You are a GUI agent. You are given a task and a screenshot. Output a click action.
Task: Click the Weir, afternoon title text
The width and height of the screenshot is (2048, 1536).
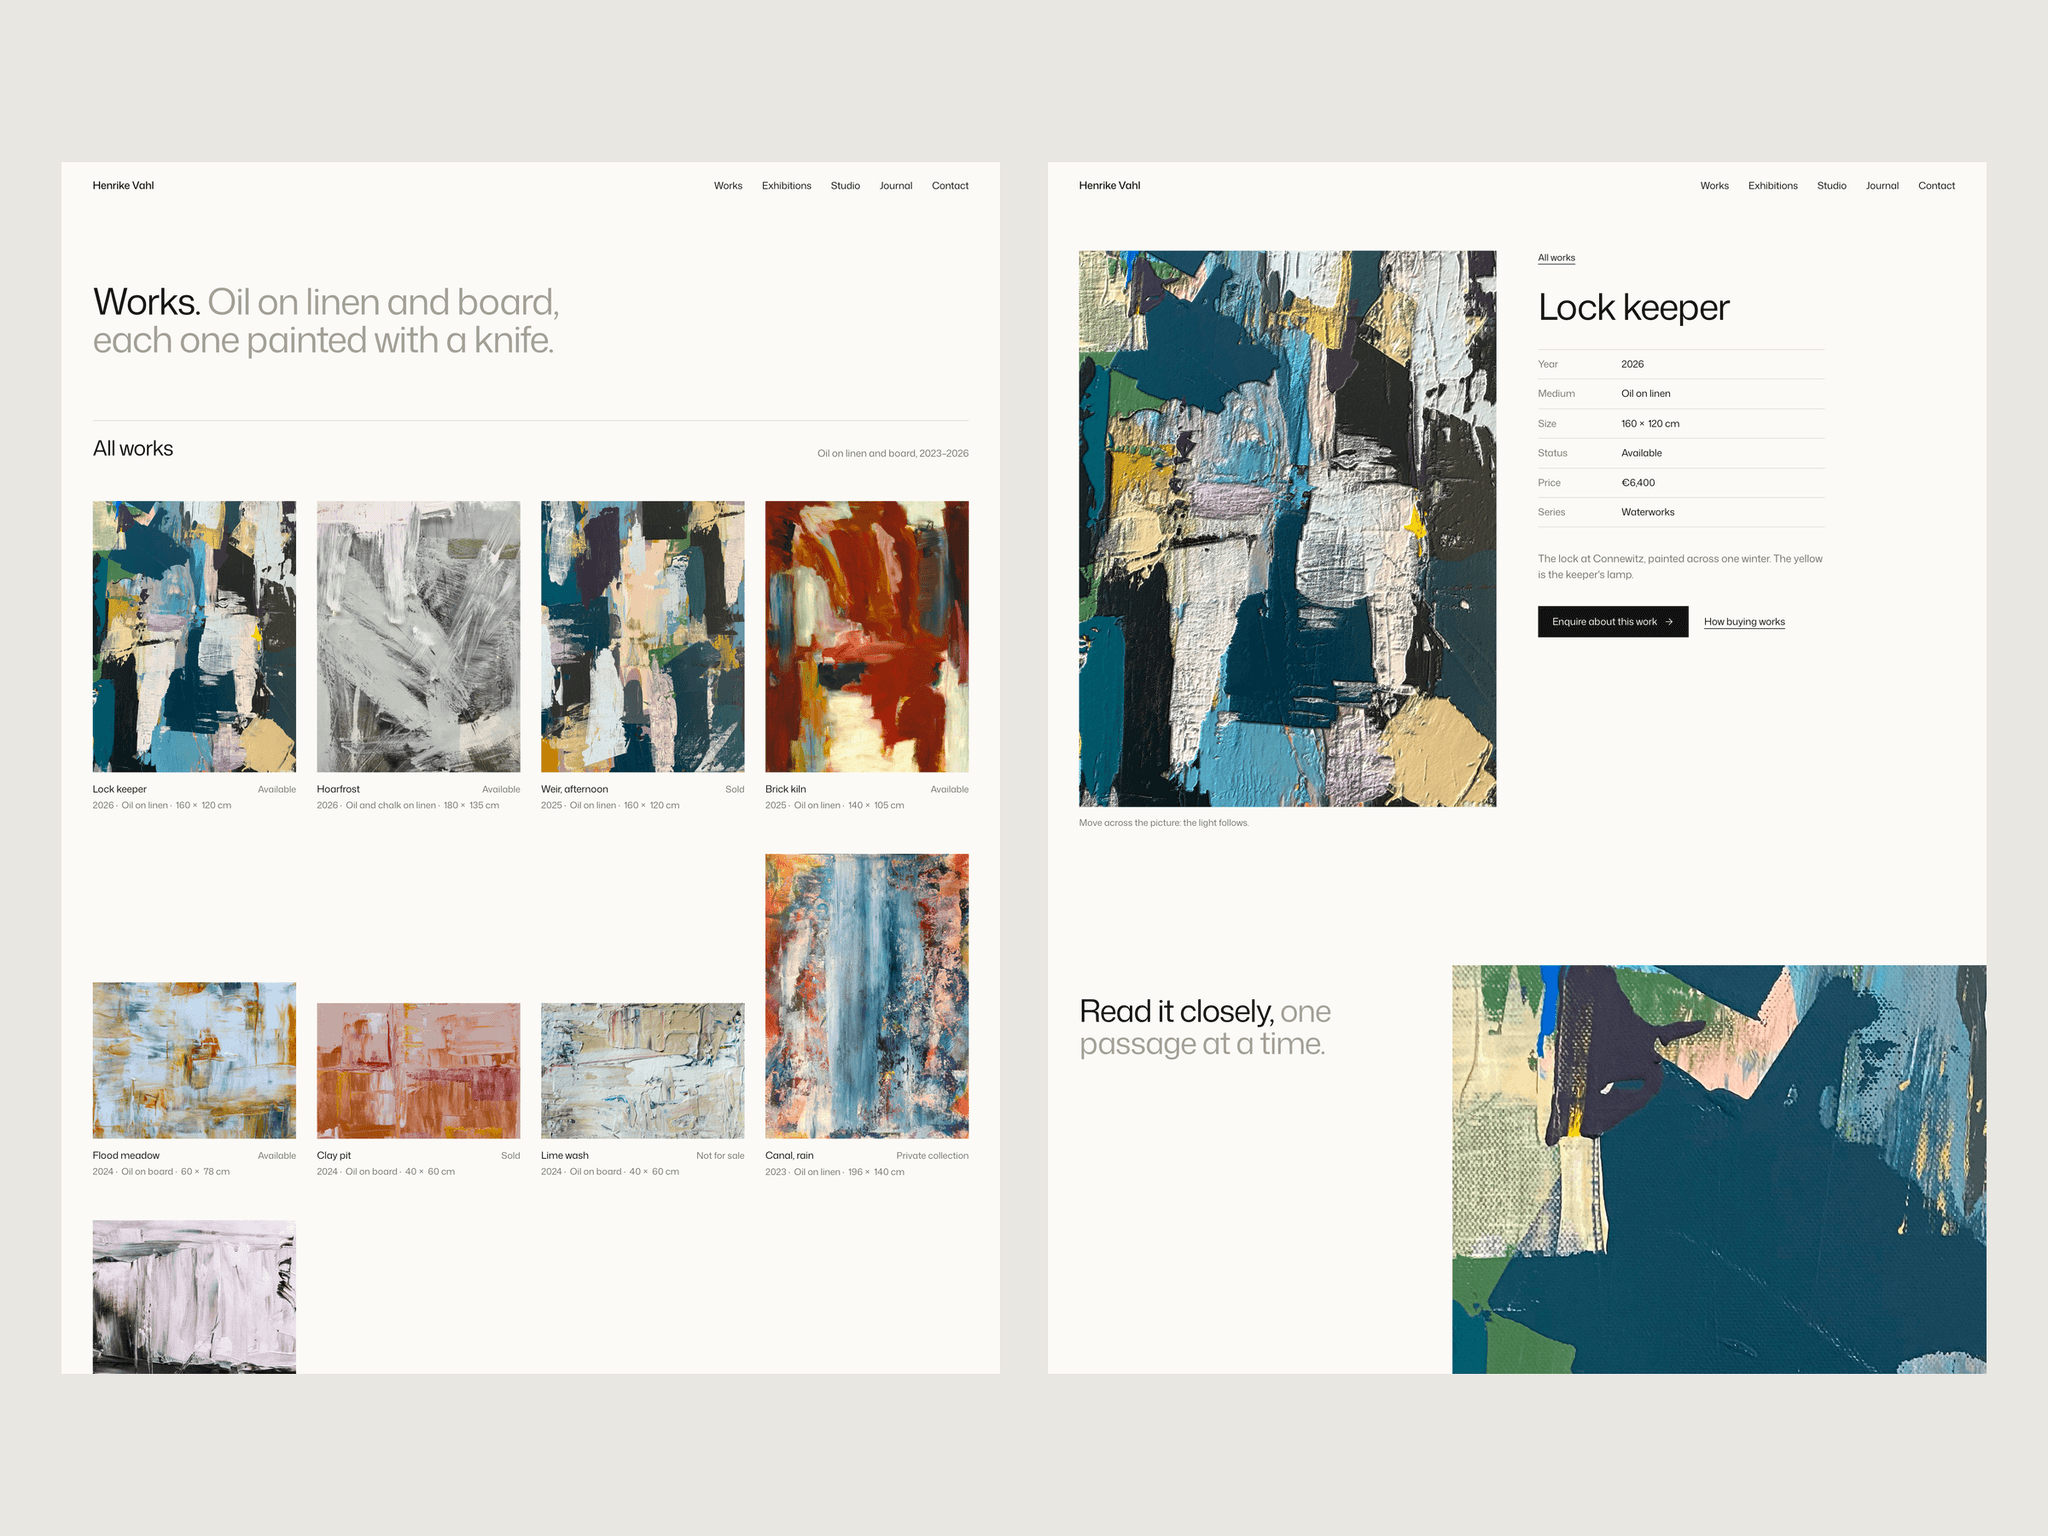(x=574, y=789)
